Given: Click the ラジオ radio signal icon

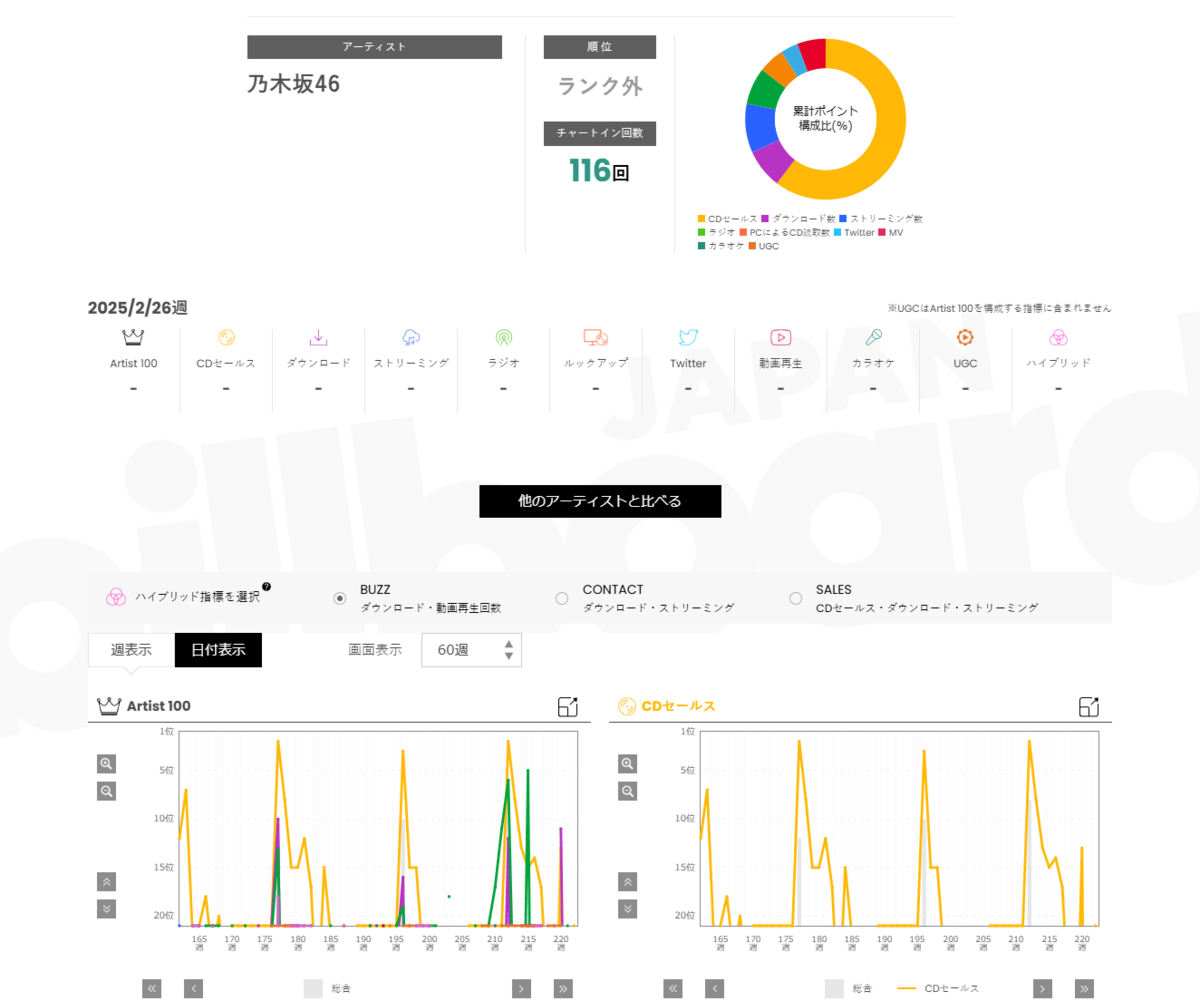Looking at the screenshot, I should pyautogui.click(x=503, y=337).
